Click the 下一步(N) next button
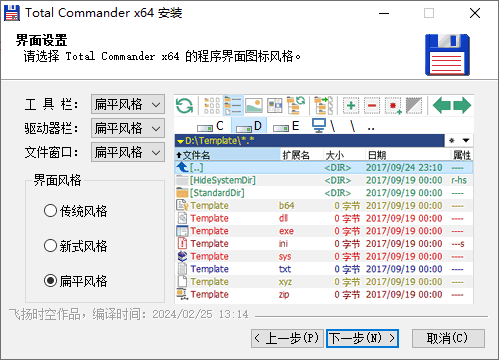The image size is (499, 360). [362, 338]
